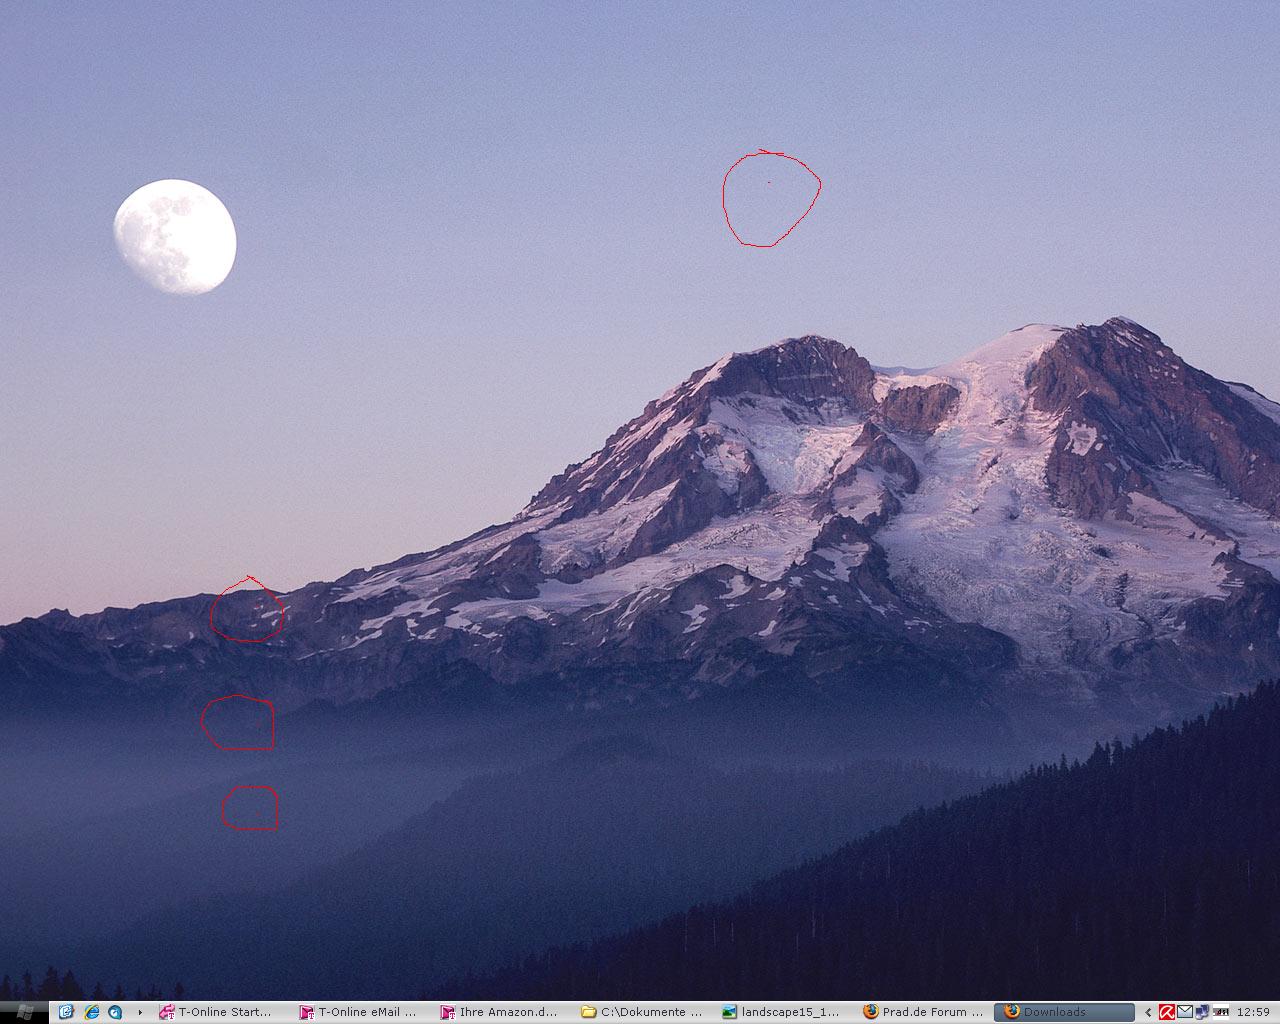Switch to landscape15 image window
This screenshot has height=1024, width=1280.
[782, 1012]
